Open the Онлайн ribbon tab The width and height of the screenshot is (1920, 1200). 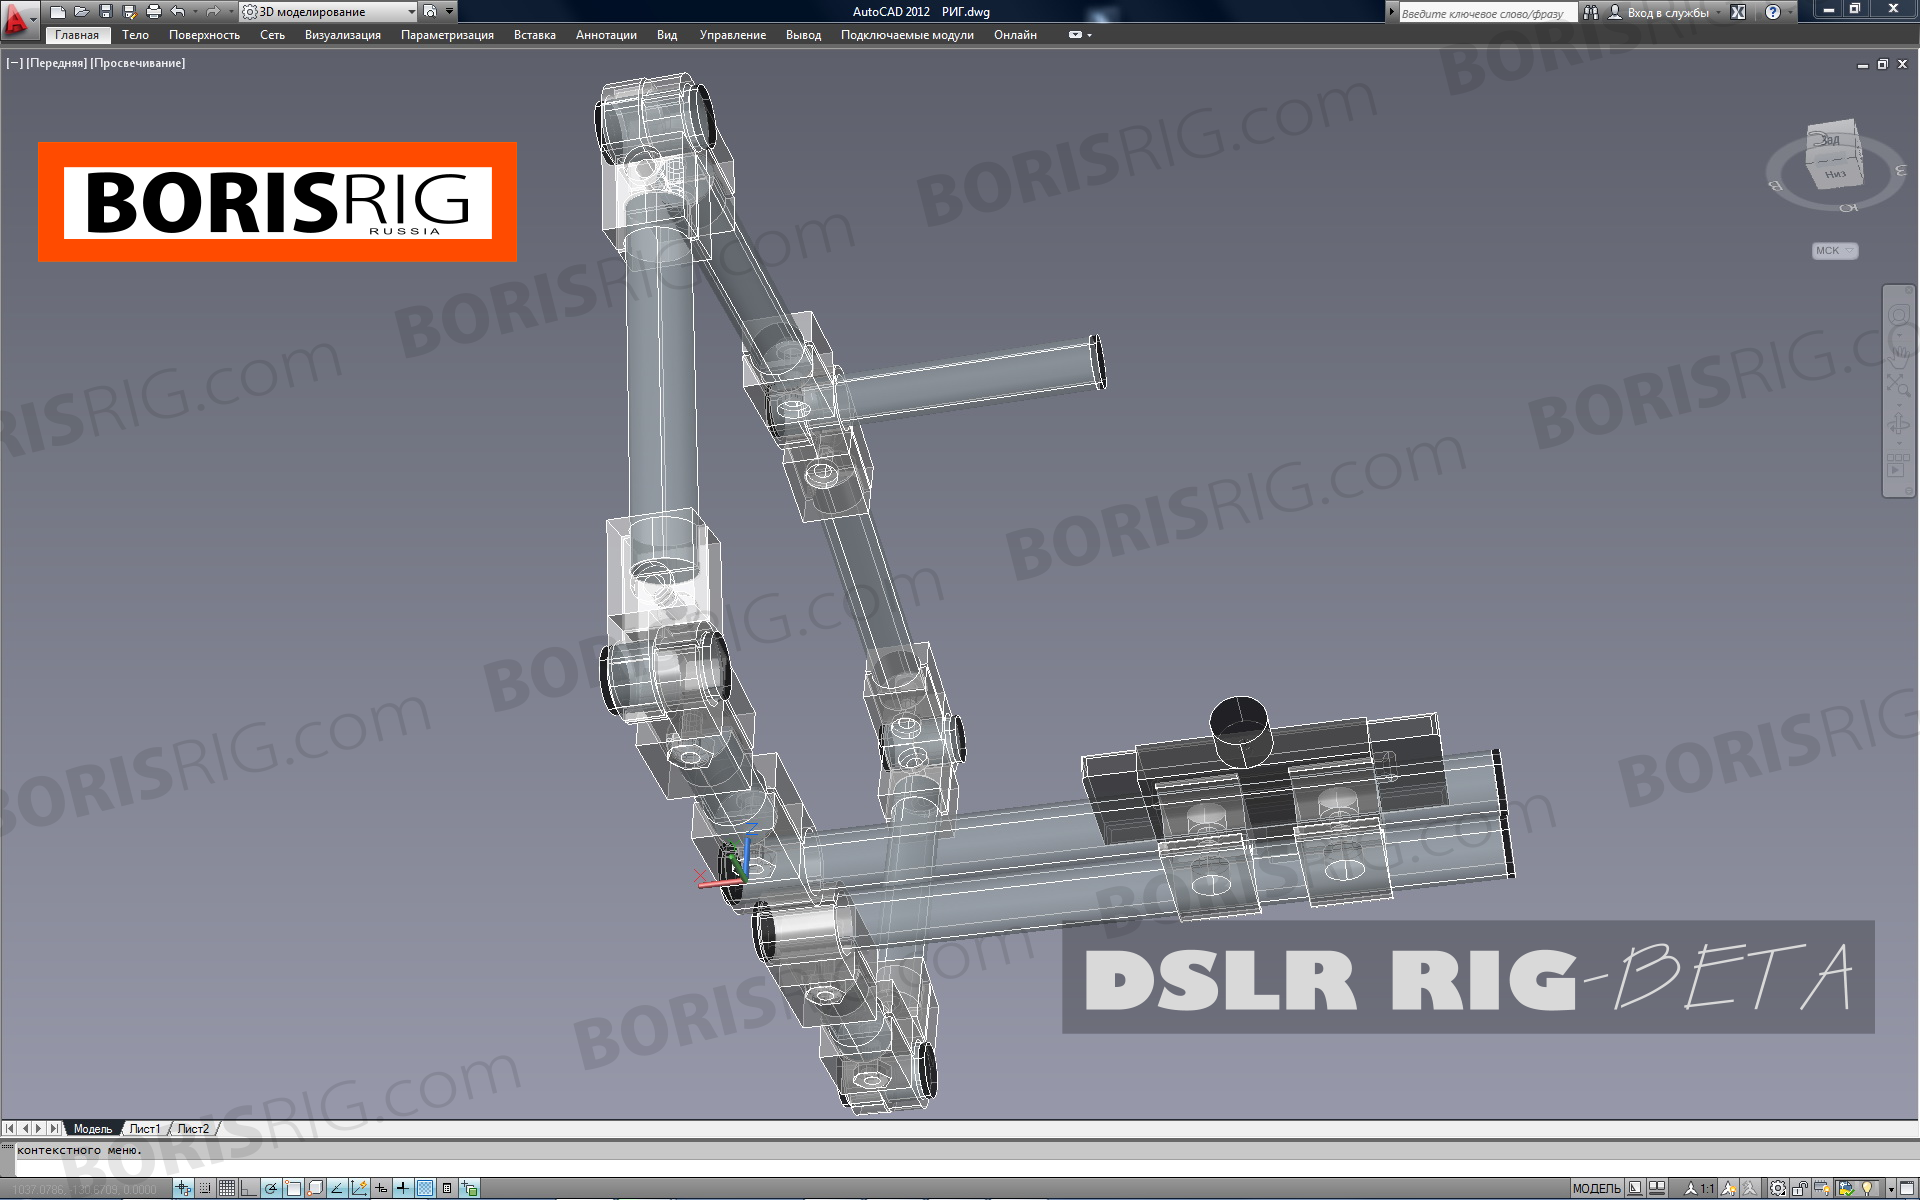(1015, 35)
